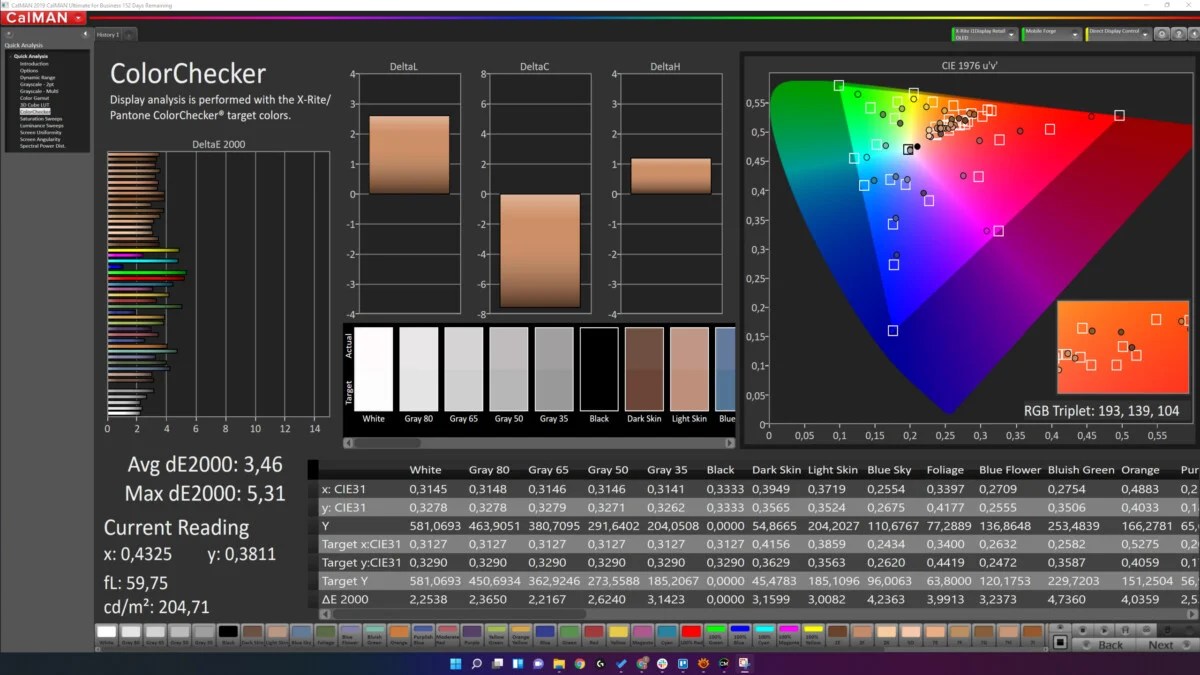Viewport: 1200px width, 675px height.
Task: Select the 100% Red patch in bottom strip
Action: [690, 634]
